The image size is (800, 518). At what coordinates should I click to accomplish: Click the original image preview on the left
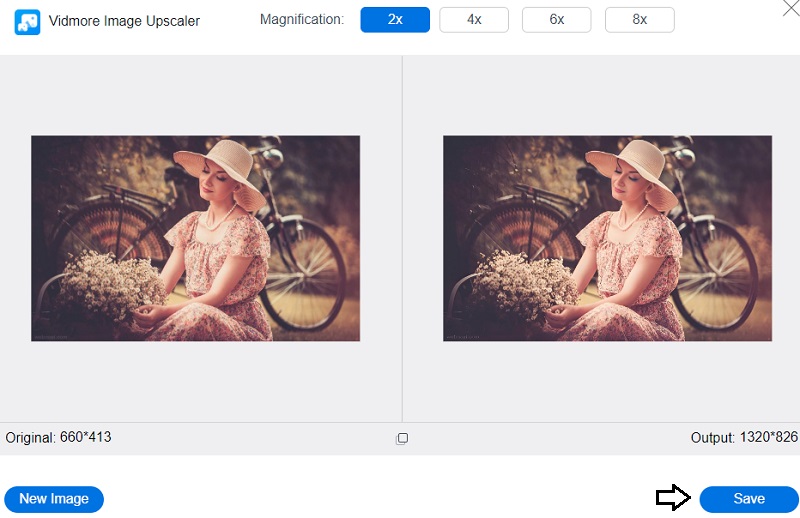[195, 238]
